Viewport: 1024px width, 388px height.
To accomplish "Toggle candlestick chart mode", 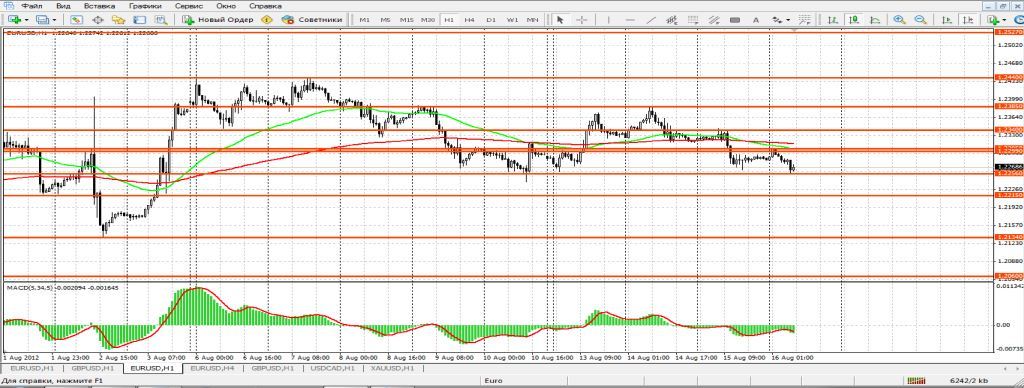I will pos(854,20).
